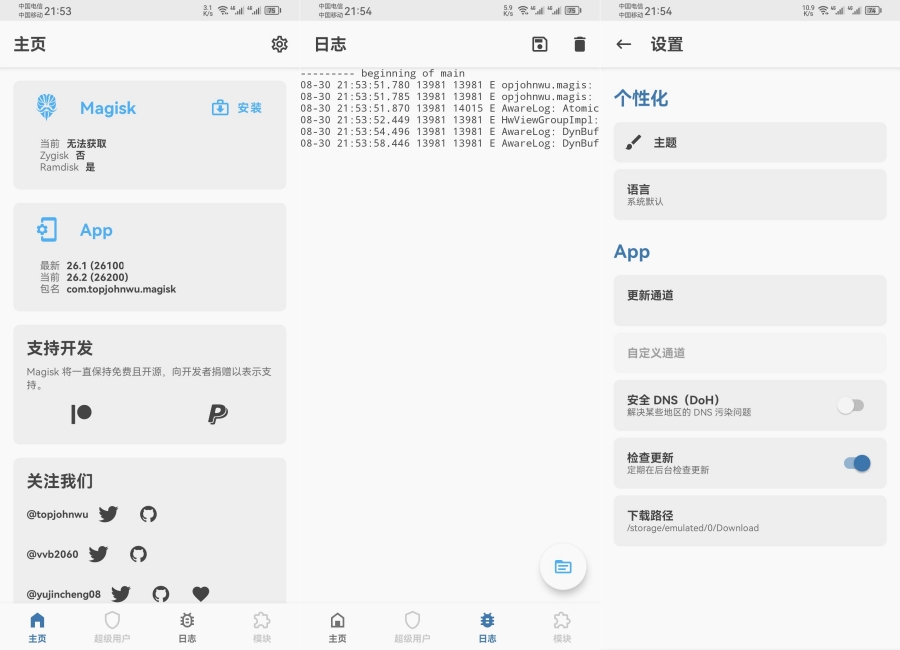Clear the log with the trash icon
This screenshot has height=650, width=900.
tap(580, 44)
